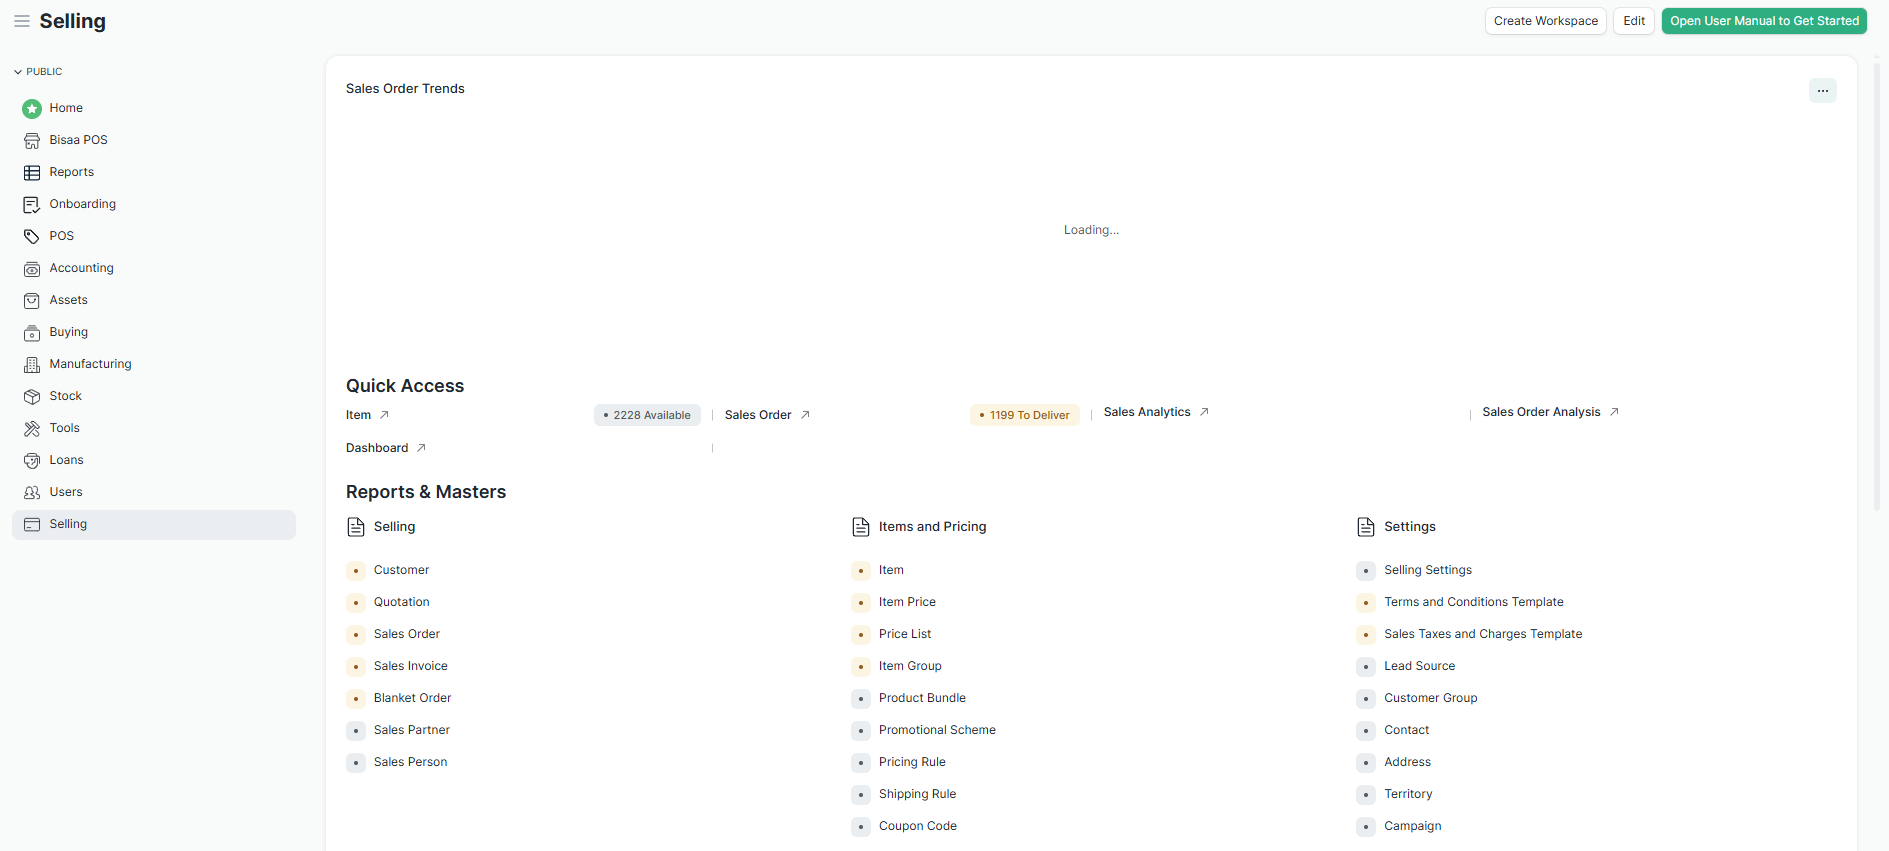Open the Buying workspace
This screenshot has width=1889, height=851.
coord(68,332)
